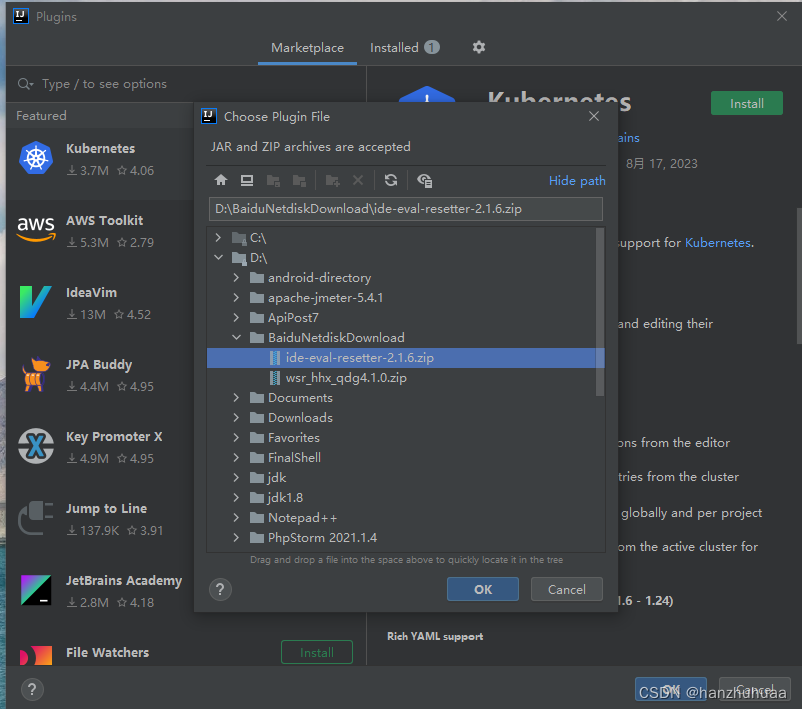This screenshot has width=802, height=709.
Task: Install the Kubernetes plugin
Action: pos(747,103)
